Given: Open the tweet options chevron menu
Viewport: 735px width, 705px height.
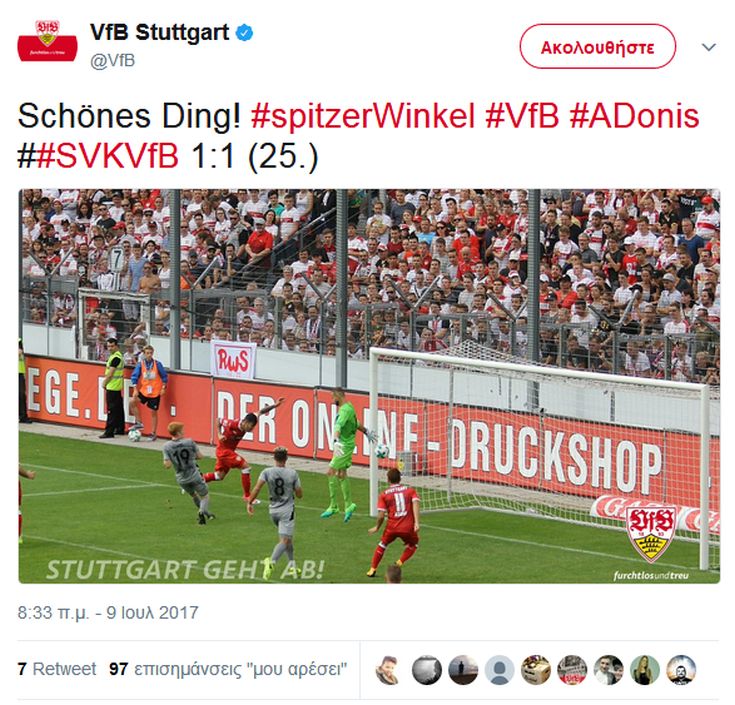Looking at the screenshot, I should pyautogui.click(x=708, y=47).
